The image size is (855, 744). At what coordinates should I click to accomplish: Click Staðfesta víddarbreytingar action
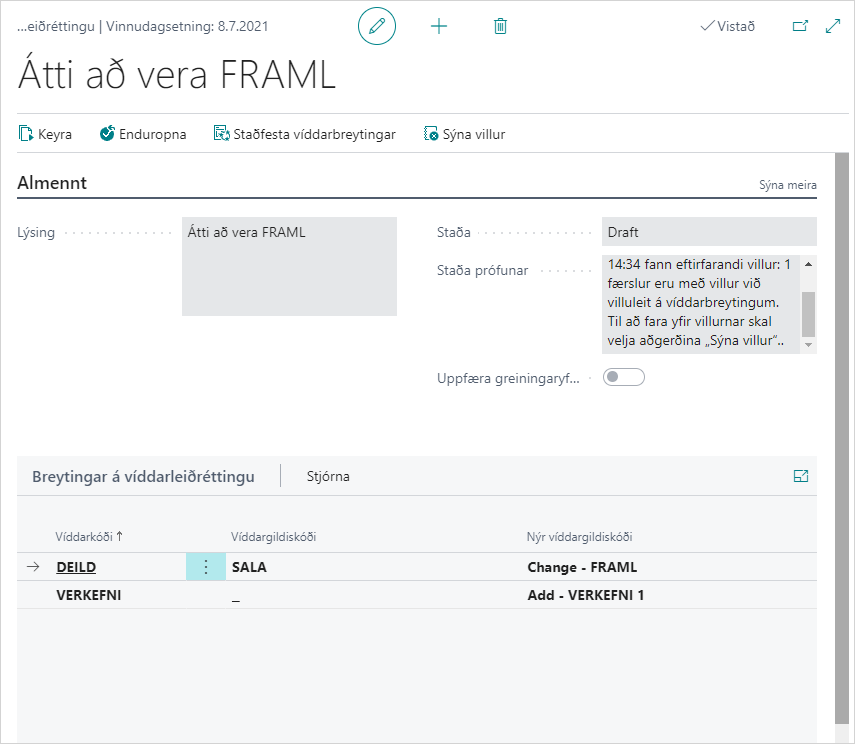point(305,134)
